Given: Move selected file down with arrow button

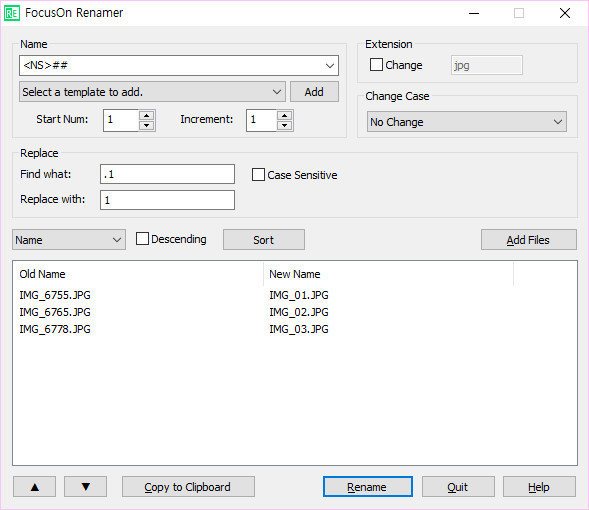Looking at the screenshot, I should [86, 487].
